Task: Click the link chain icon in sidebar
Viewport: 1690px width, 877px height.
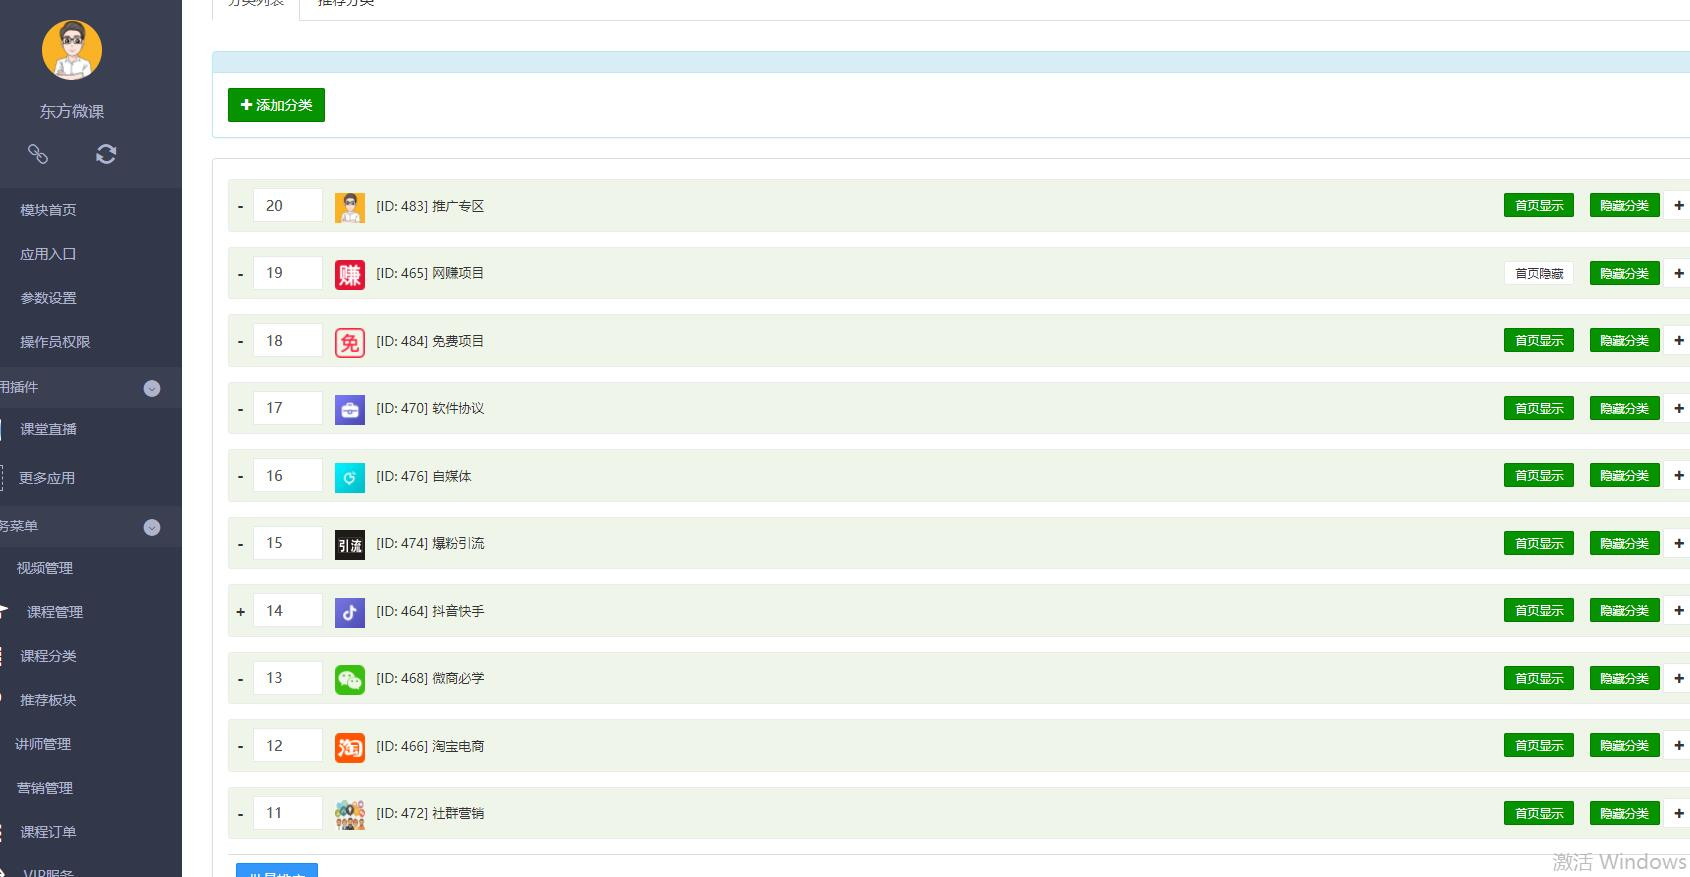Action: click(x=38, y=154)
